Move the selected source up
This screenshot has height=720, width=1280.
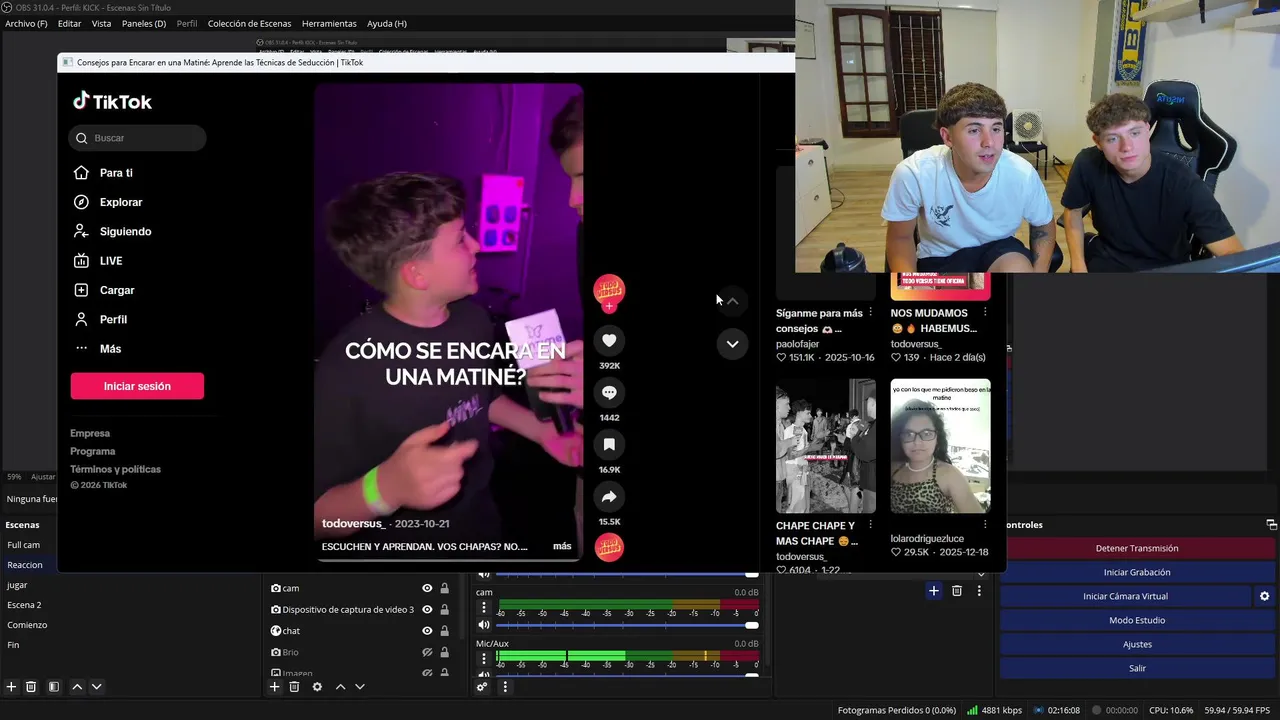click(340, 687)
